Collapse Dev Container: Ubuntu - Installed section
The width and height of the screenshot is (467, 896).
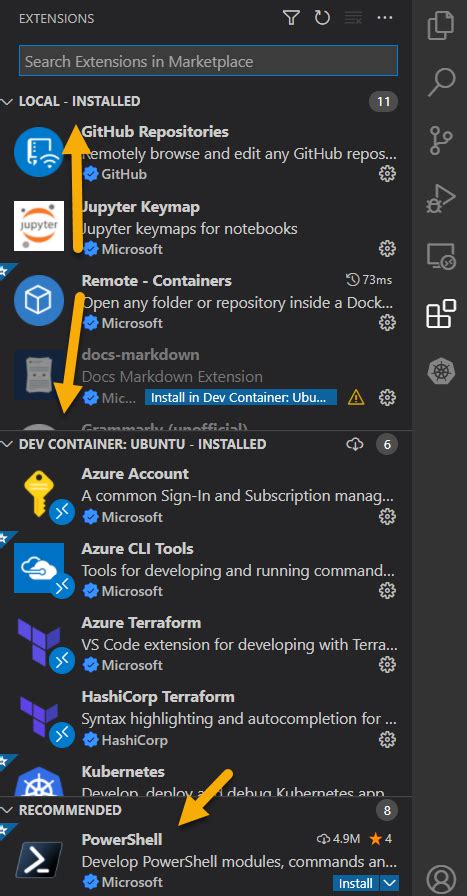[x=7, y=444]
